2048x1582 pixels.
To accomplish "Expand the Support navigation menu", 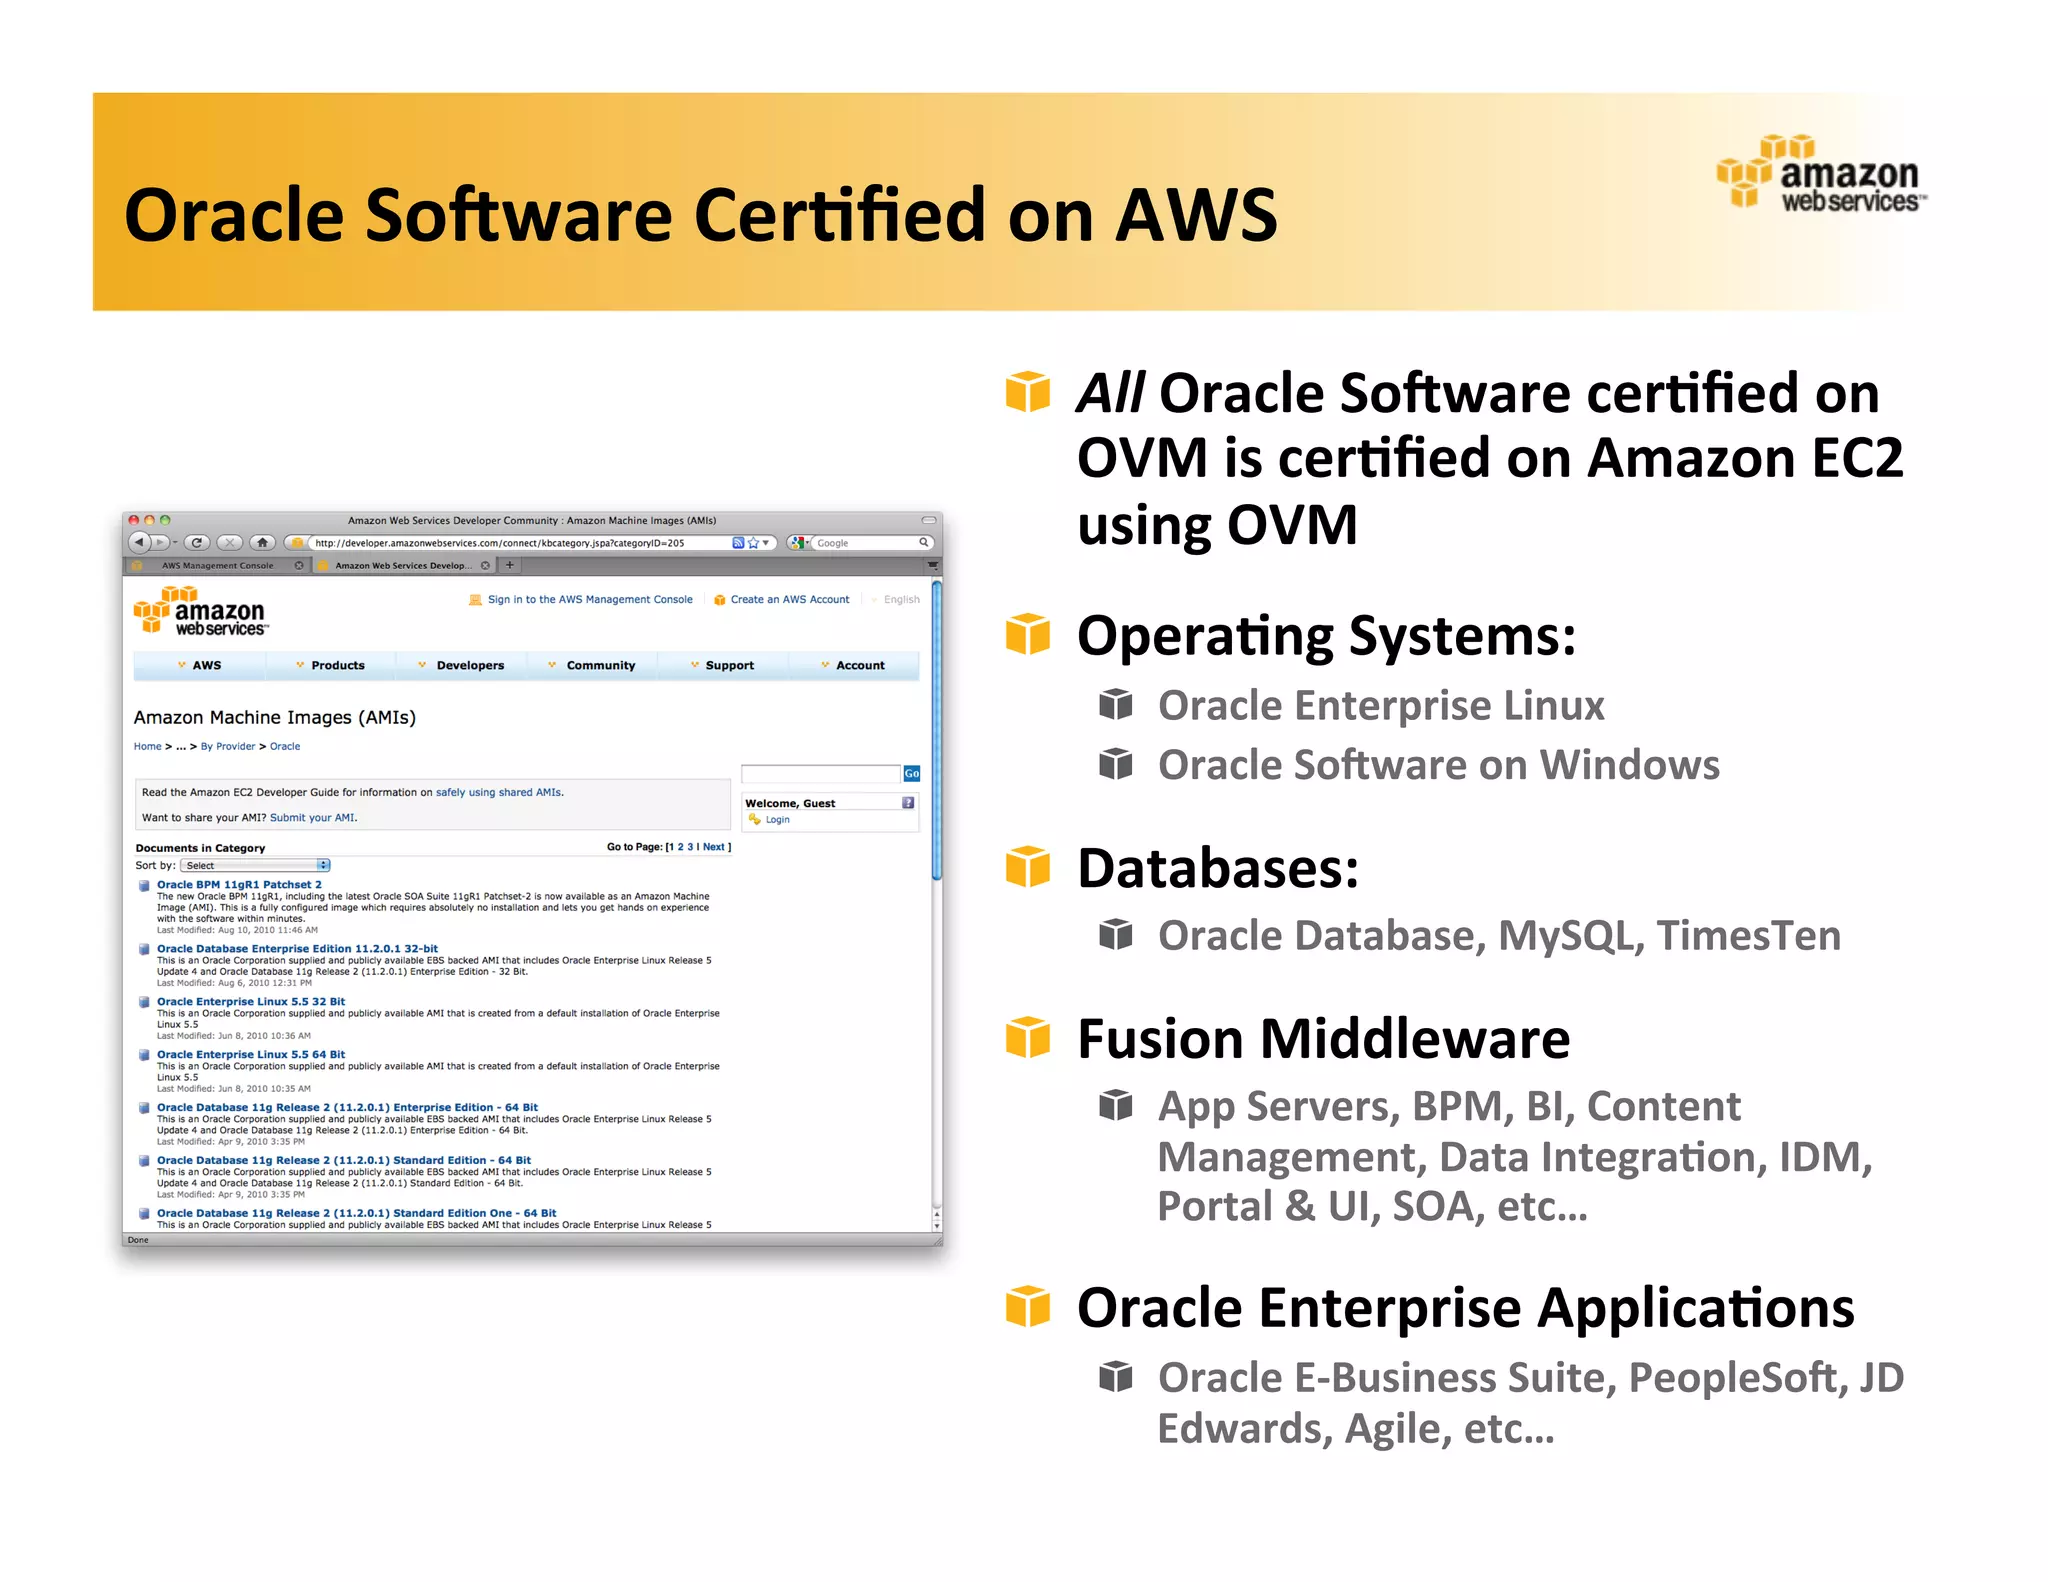I will [723, 665].
